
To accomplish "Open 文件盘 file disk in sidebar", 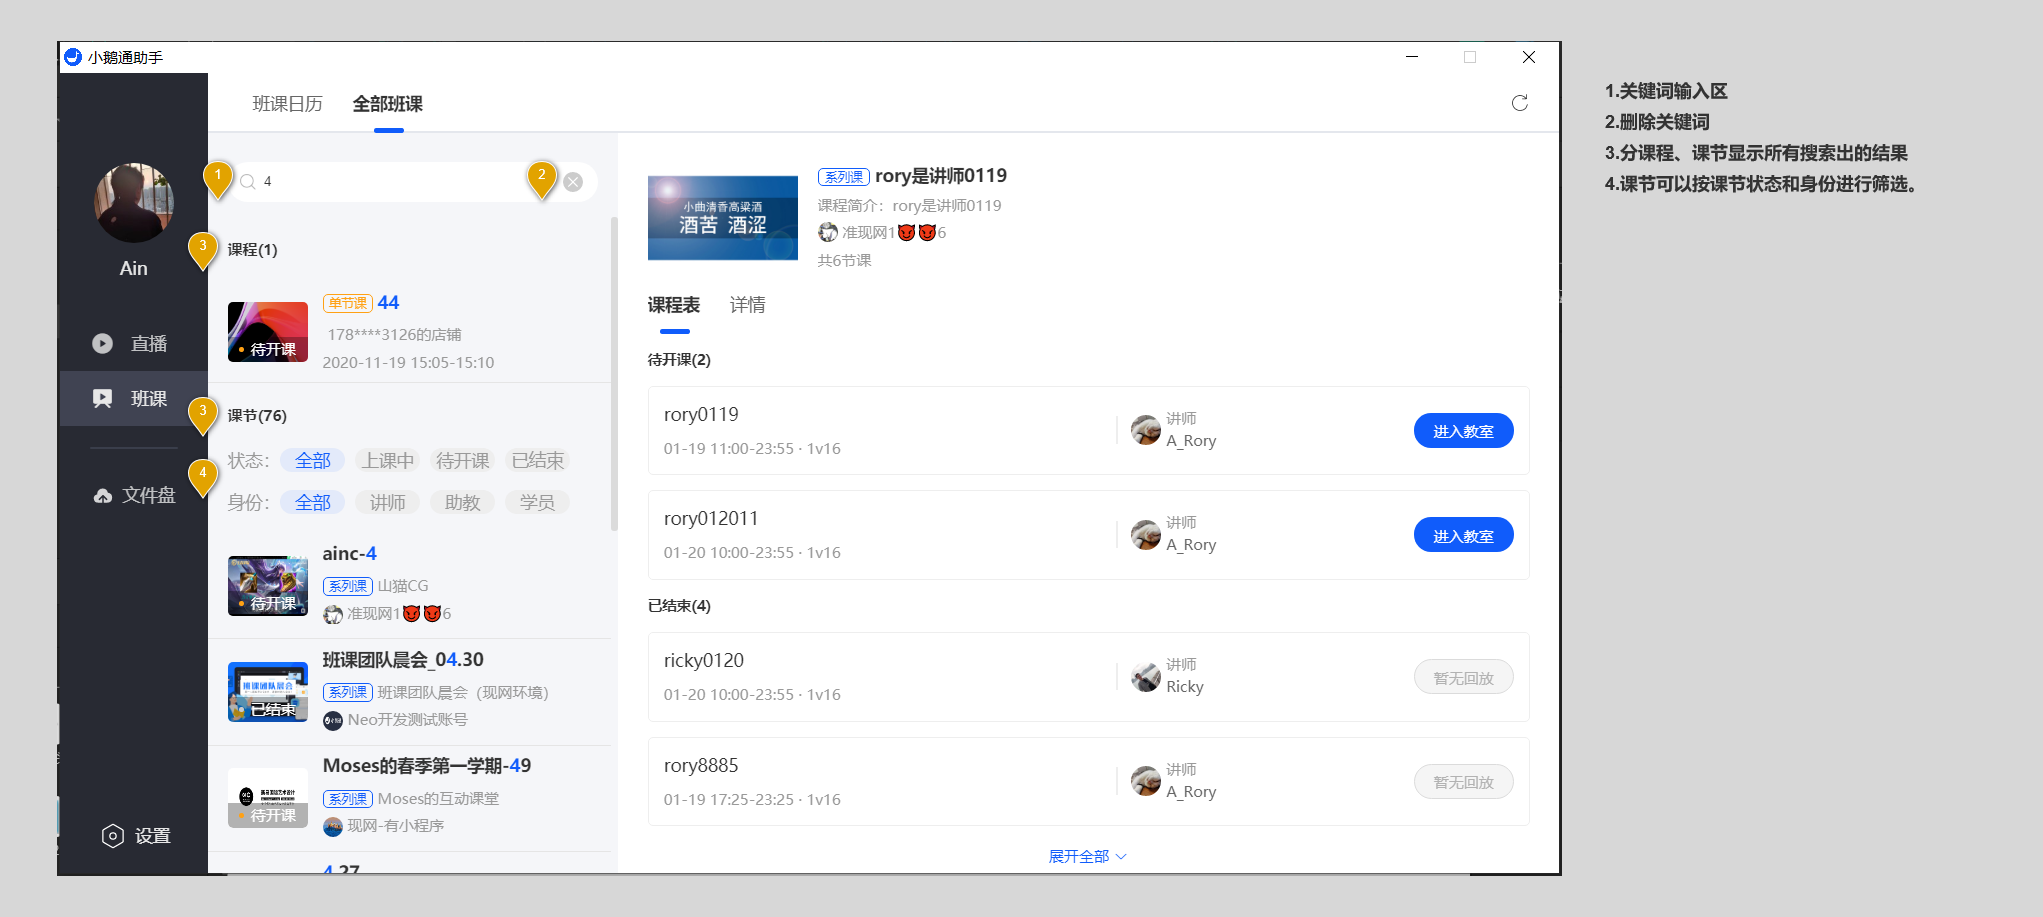I will click(134, 496).
